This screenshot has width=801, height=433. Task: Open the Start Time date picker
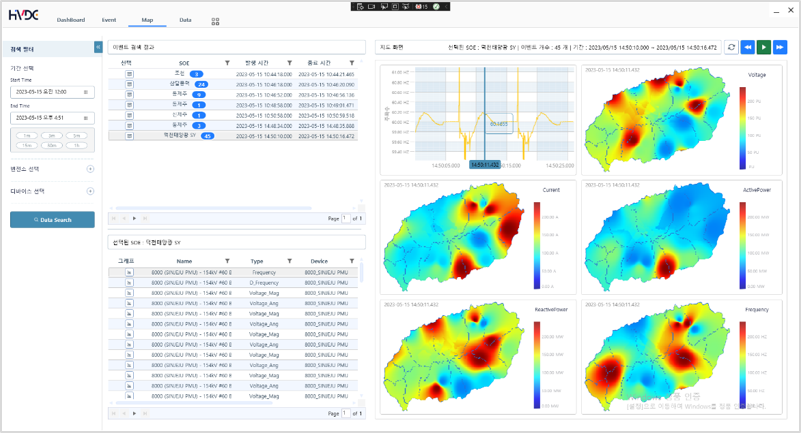click(x=86, y=92)
